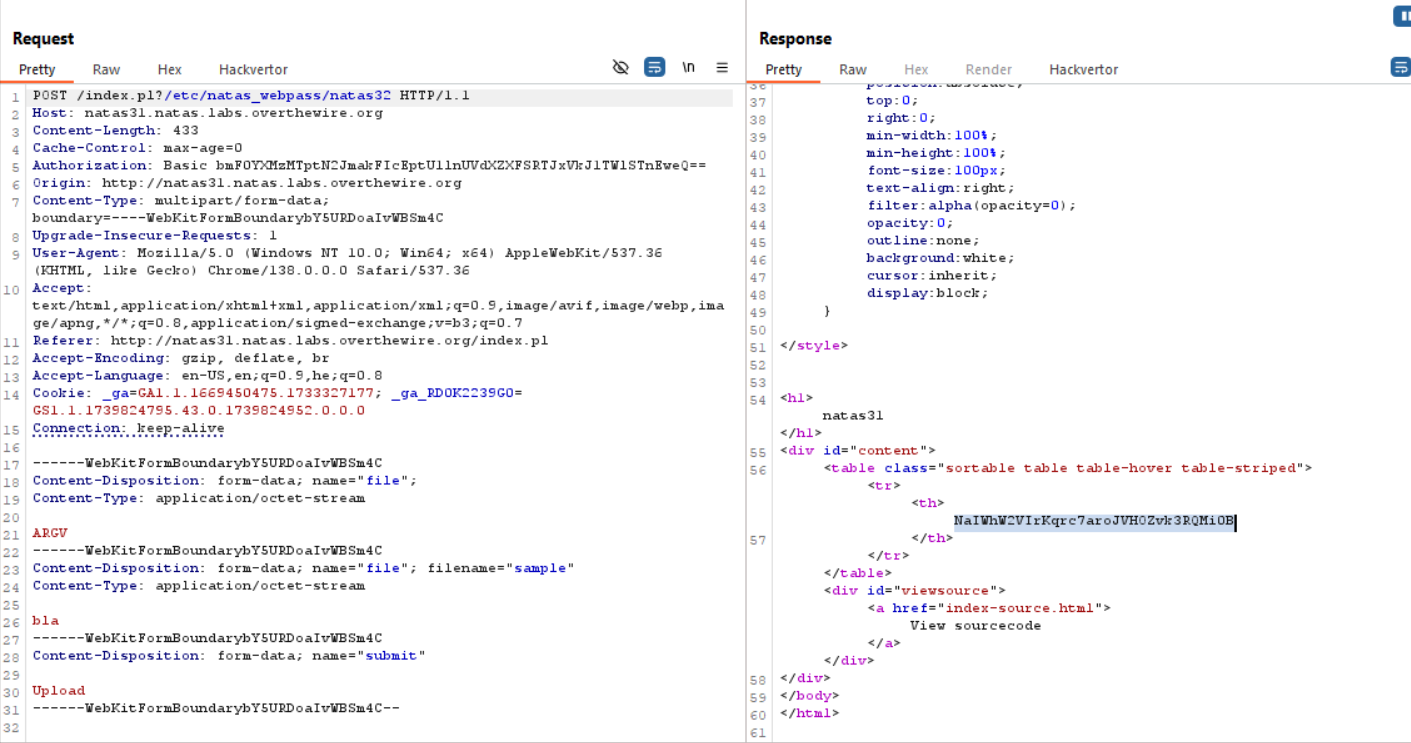Click min-width:100% CSS line
This screenshot has width=1411, height=743.
coord(931,136)
